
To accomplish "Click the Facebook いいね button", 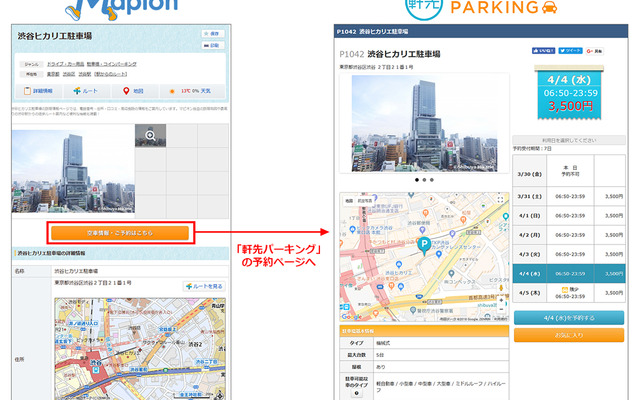I will click(543, 51).
